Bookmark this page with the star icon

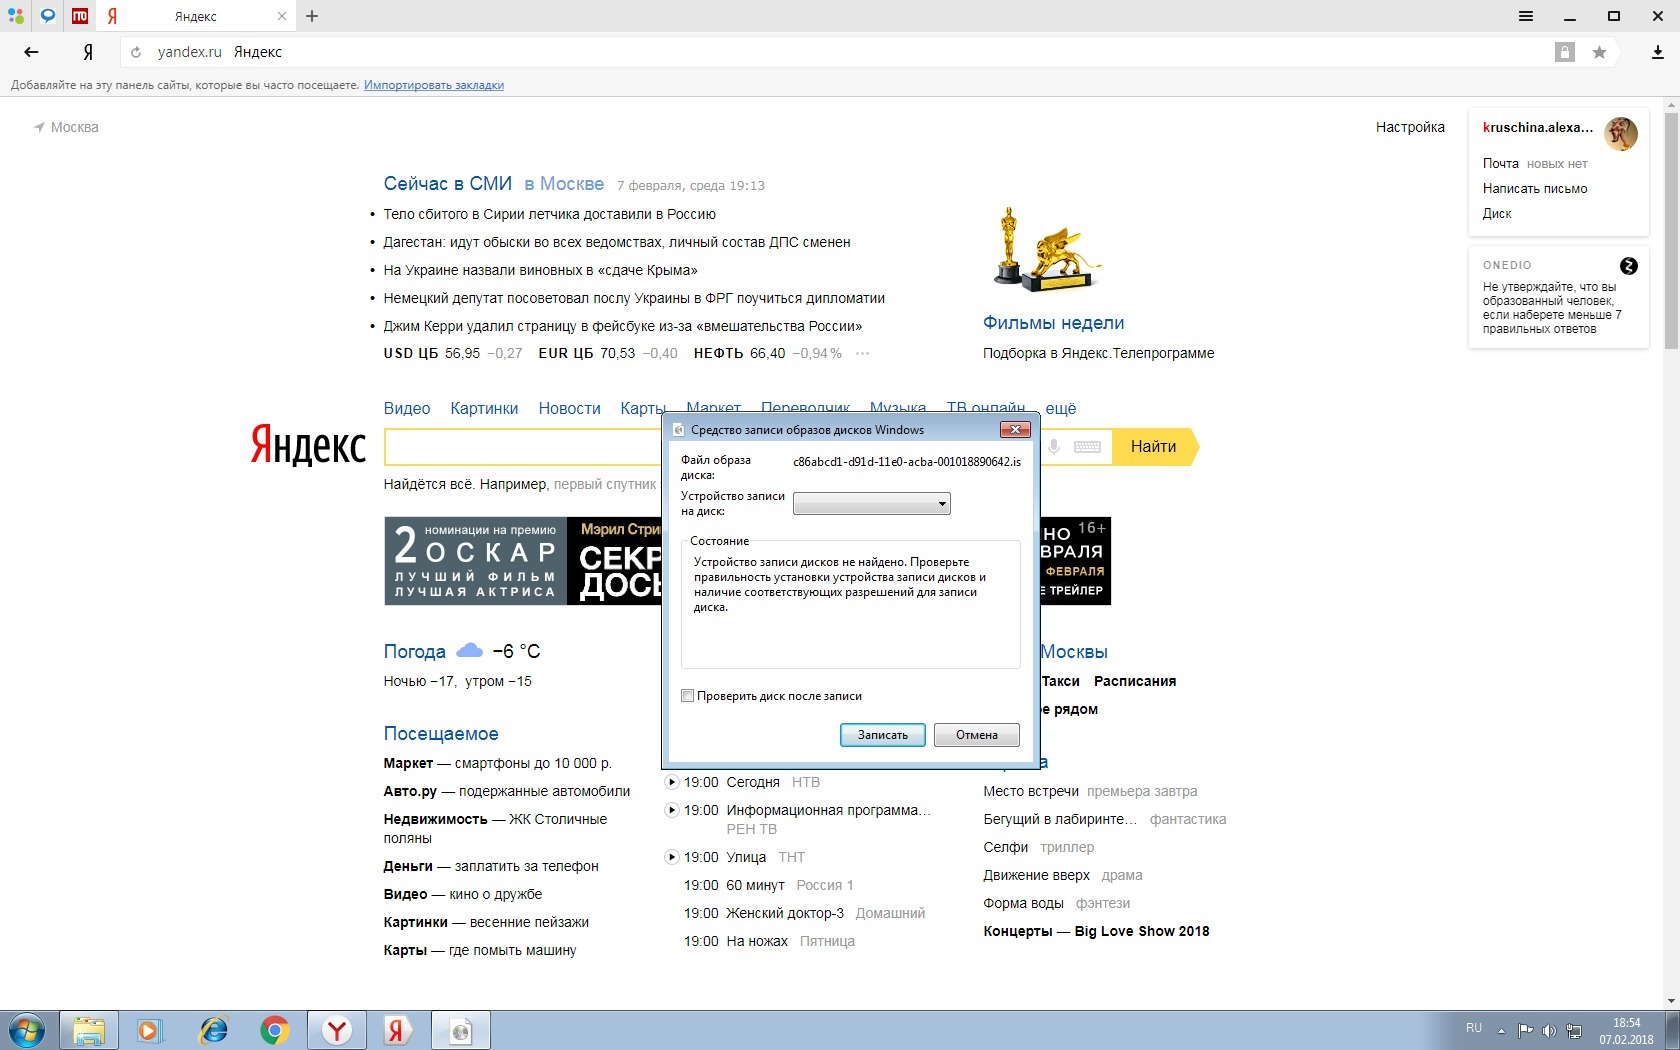[x=1599, y=52]
